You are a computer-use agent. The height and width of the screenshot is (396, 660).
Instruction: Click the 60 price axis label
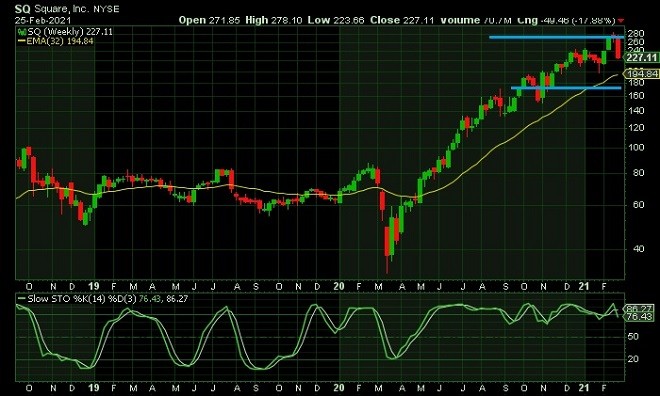tap(639, 205)
